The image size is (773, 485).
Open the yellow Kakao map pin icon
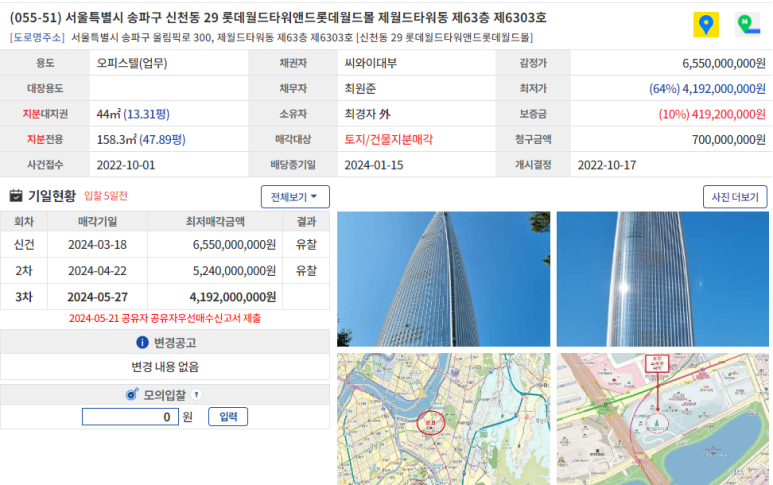(x=706, y=25)
